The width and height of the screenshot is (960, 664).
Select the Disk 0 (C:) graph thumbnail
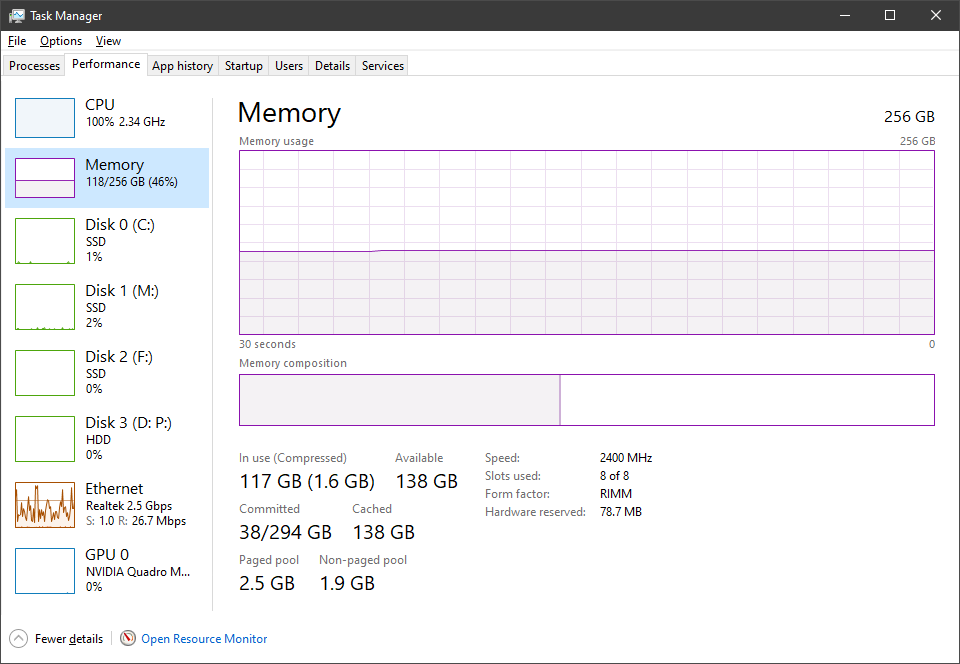point(45,241)
